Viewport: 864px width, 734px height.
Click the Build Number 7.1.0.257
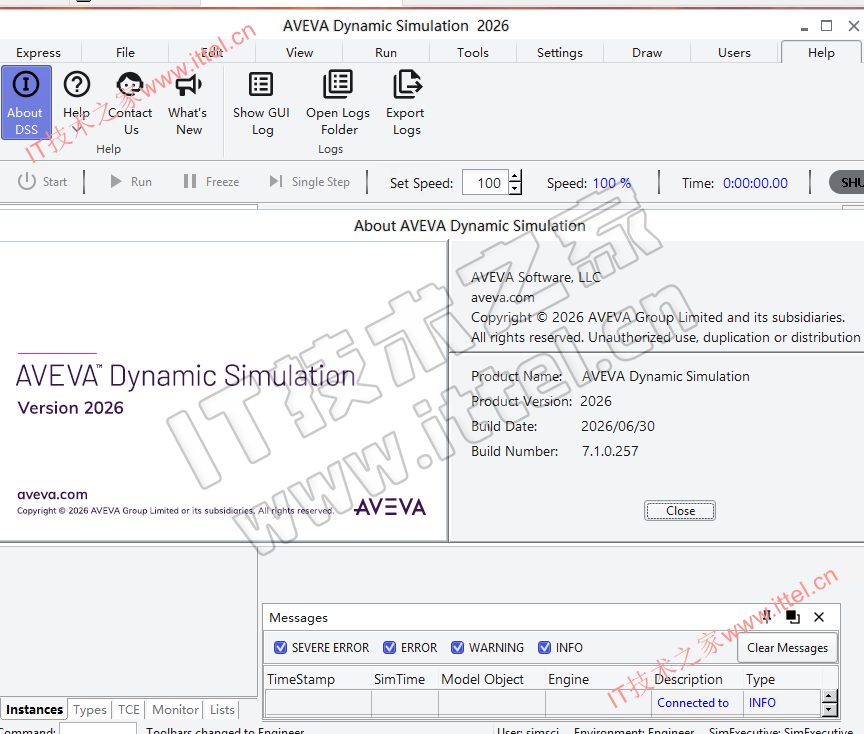point(610,451)
